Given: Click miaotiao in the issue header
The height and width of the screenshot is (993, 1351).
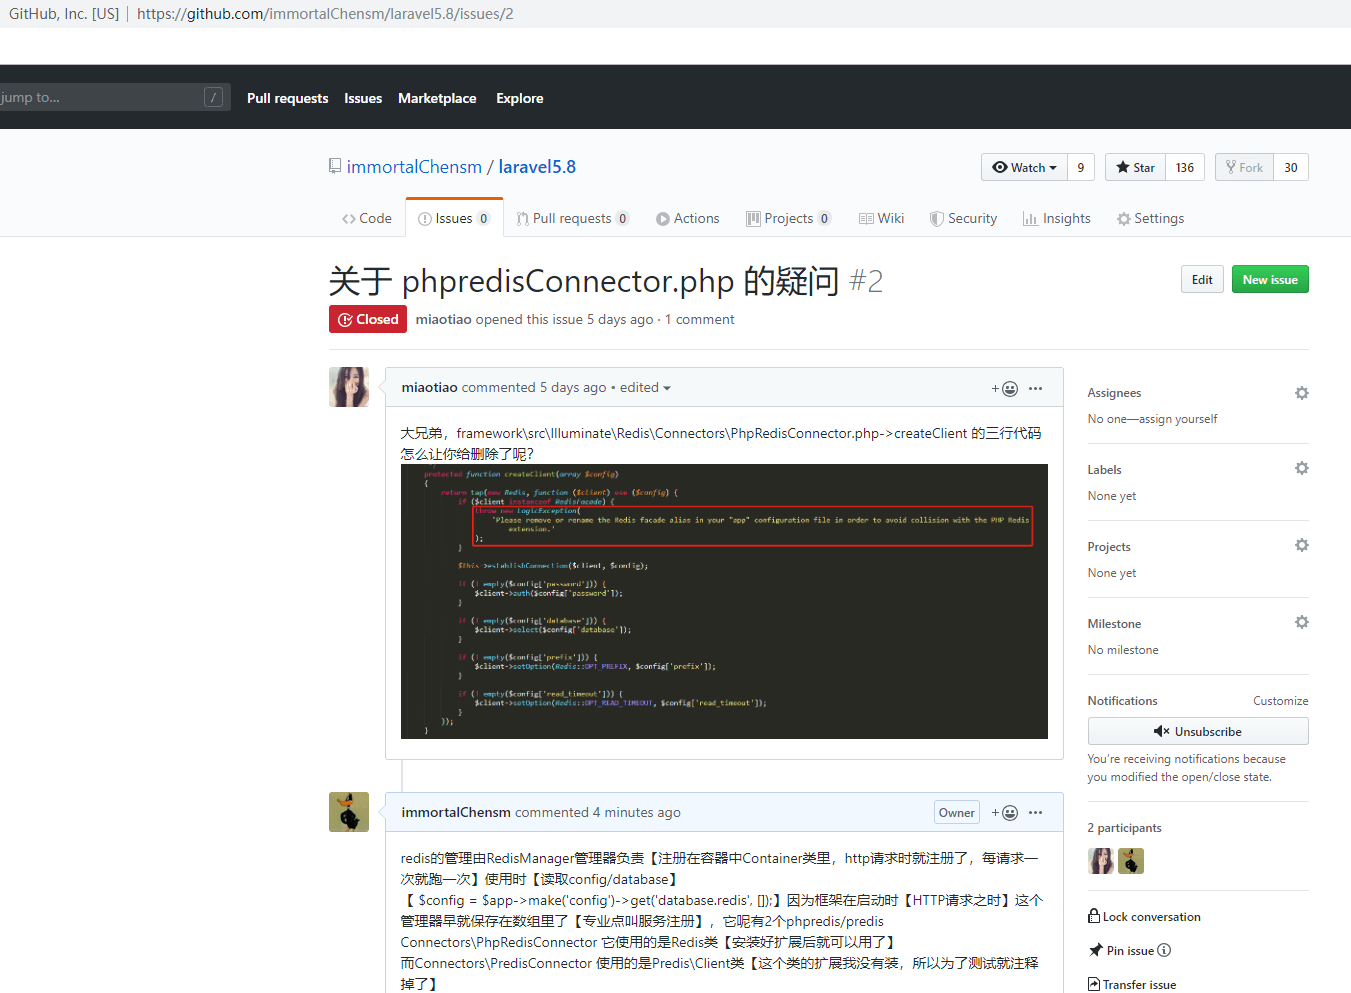Looking at the screenshot, I should [443, 319].
